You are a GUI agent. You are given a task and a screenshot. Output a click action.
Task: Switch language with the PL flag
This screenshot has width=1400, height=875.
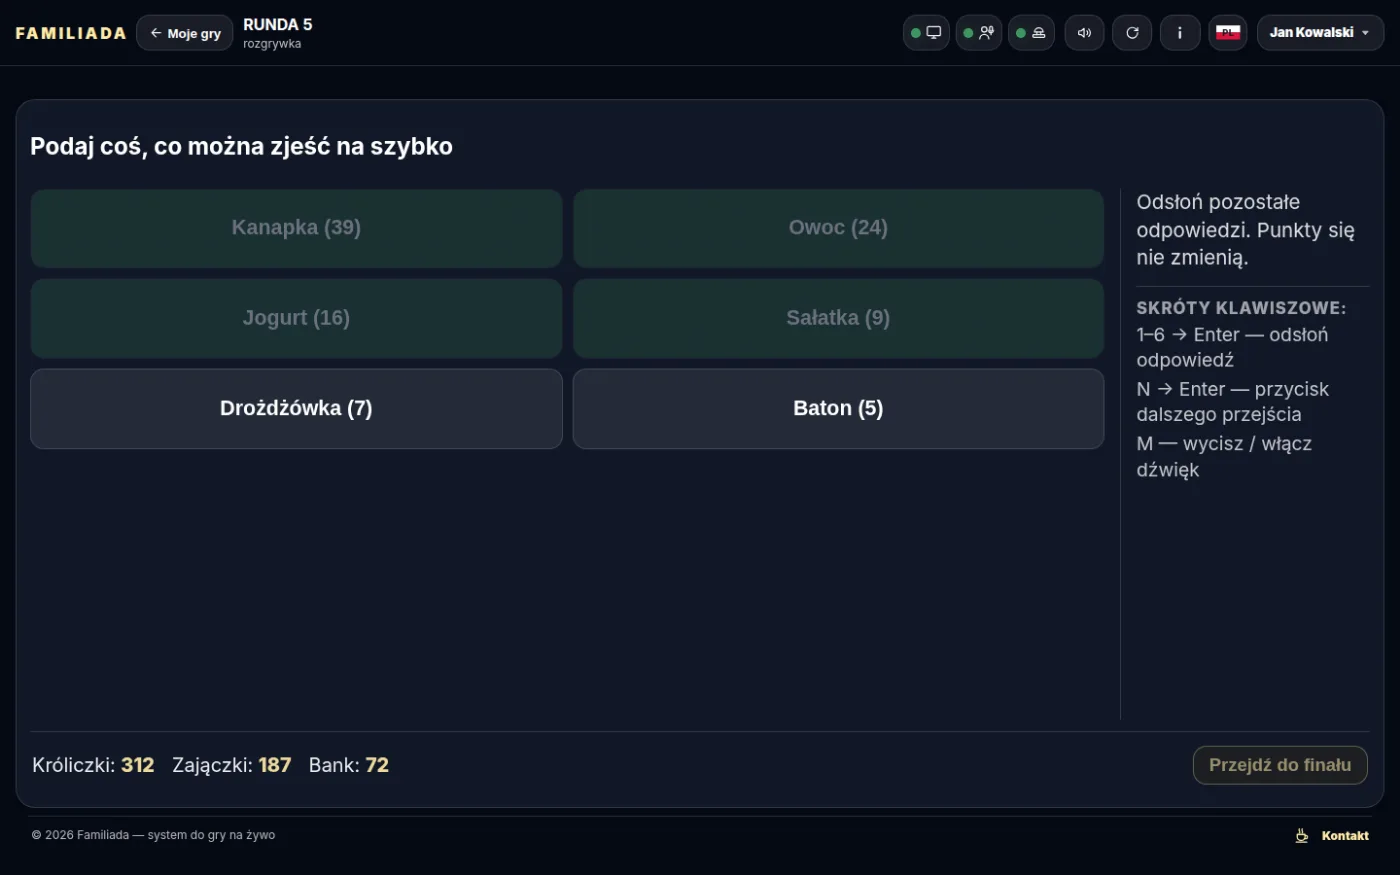1228,33
